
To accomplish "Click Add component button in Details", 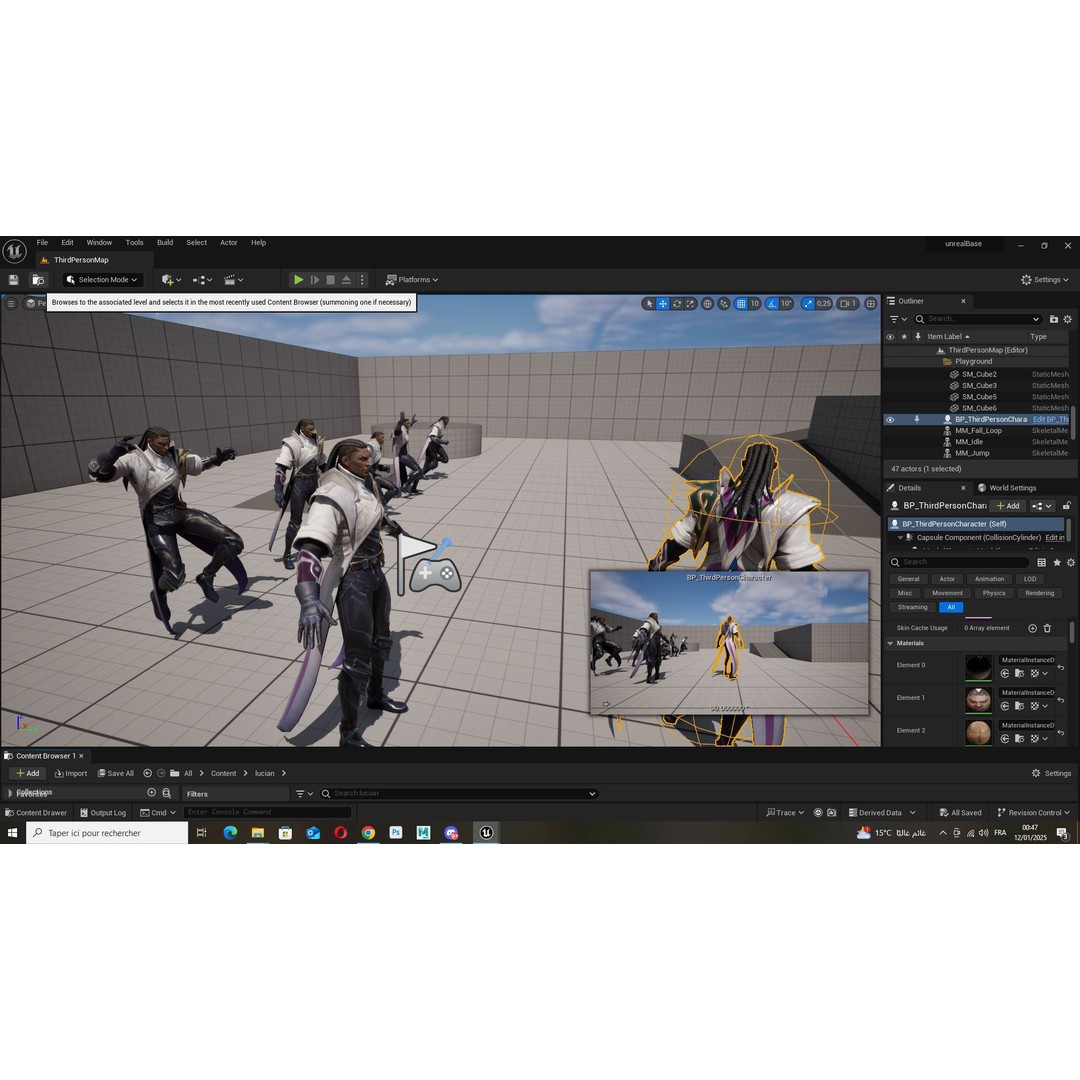I will 1008,506.
